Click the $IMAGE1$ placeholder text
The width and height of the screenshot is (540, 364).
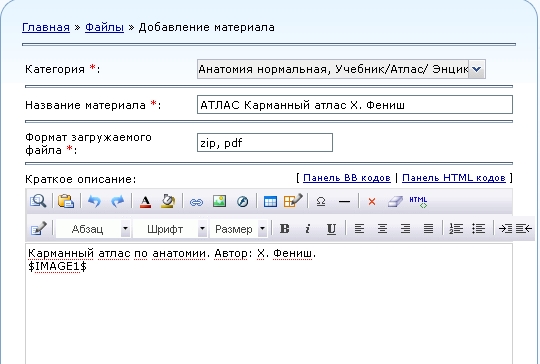pyautogui.click(x=58, y=266)
